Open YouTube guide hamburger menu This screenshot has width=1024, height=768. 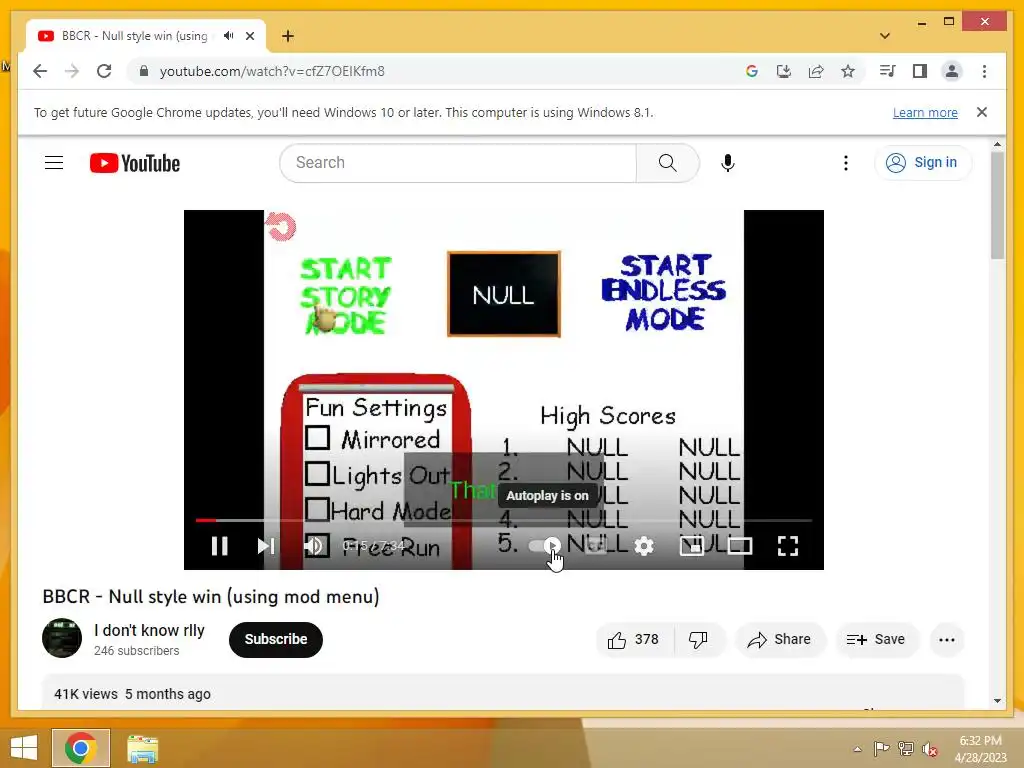54,163
